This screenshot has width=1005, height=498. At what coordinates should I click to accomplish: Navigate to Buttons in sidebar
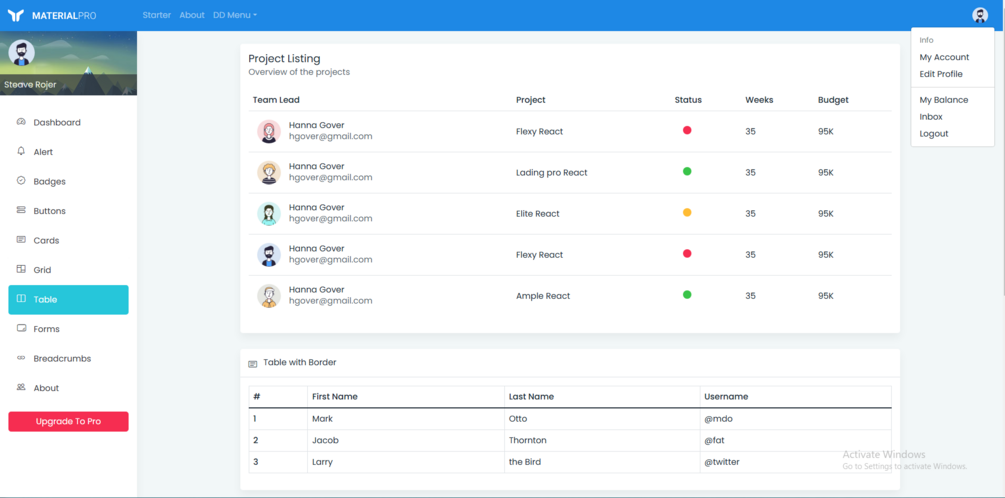click(68, 211)
